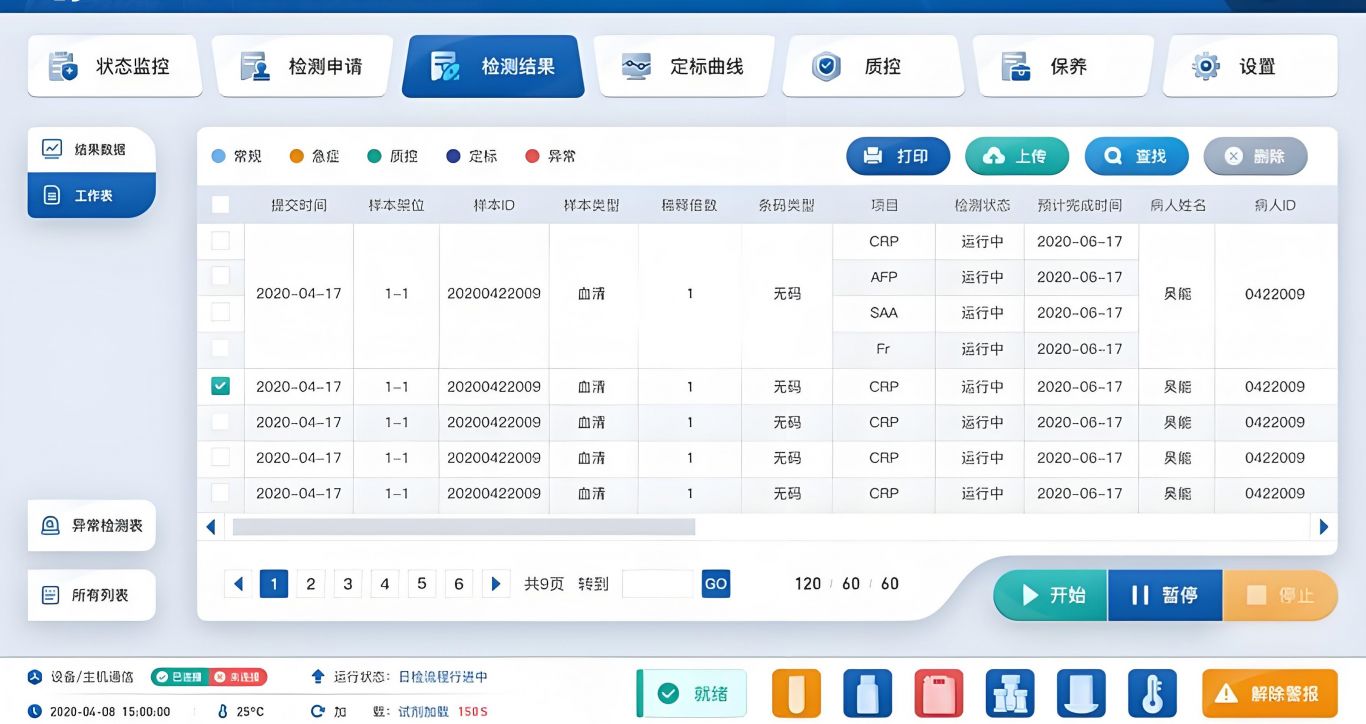Click the 打印 print button

click(898, 156)
